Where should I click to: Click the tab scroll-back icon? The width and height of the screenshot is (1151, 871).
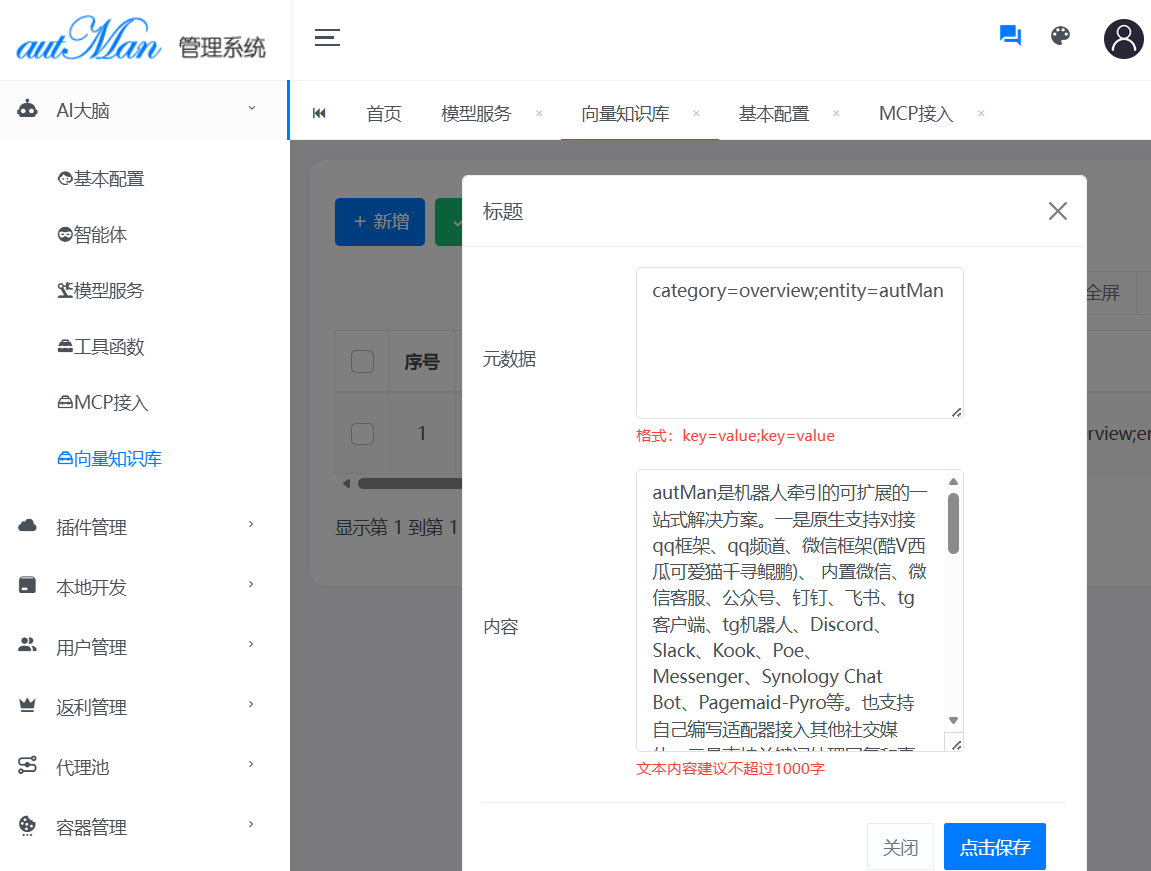pyautogui.click(x=319, y=113)
